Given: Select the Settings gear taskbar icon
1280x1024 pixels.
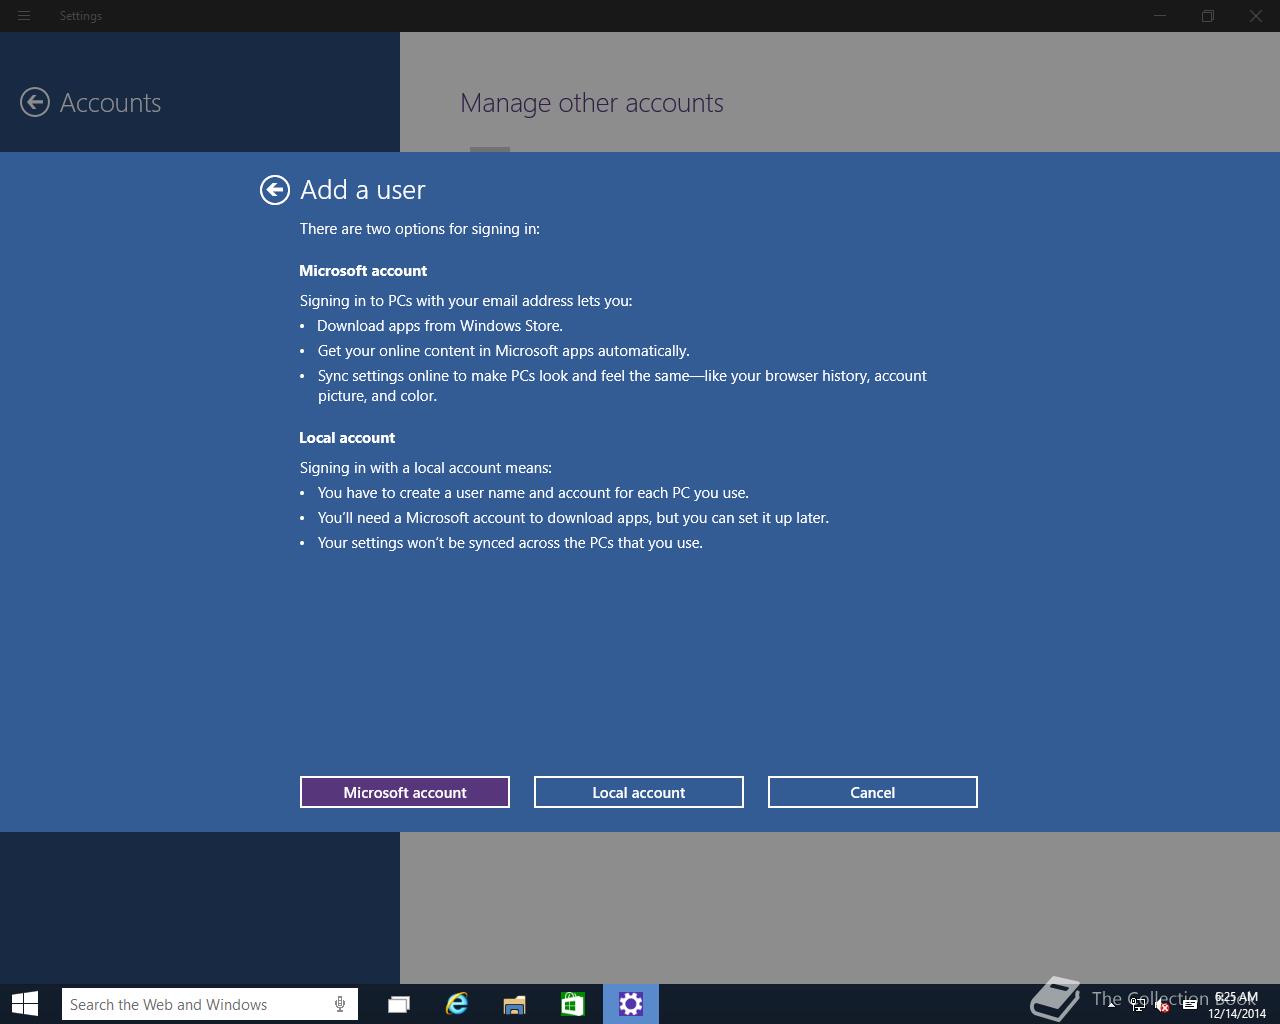Looking at the screenshot, I should (631, 1004).
